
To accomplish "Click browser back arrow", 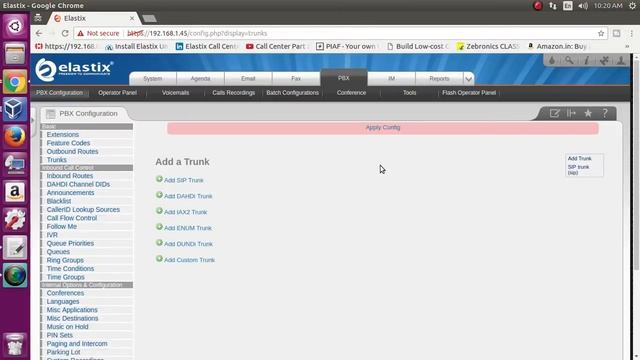I will [x=39, y=33].
